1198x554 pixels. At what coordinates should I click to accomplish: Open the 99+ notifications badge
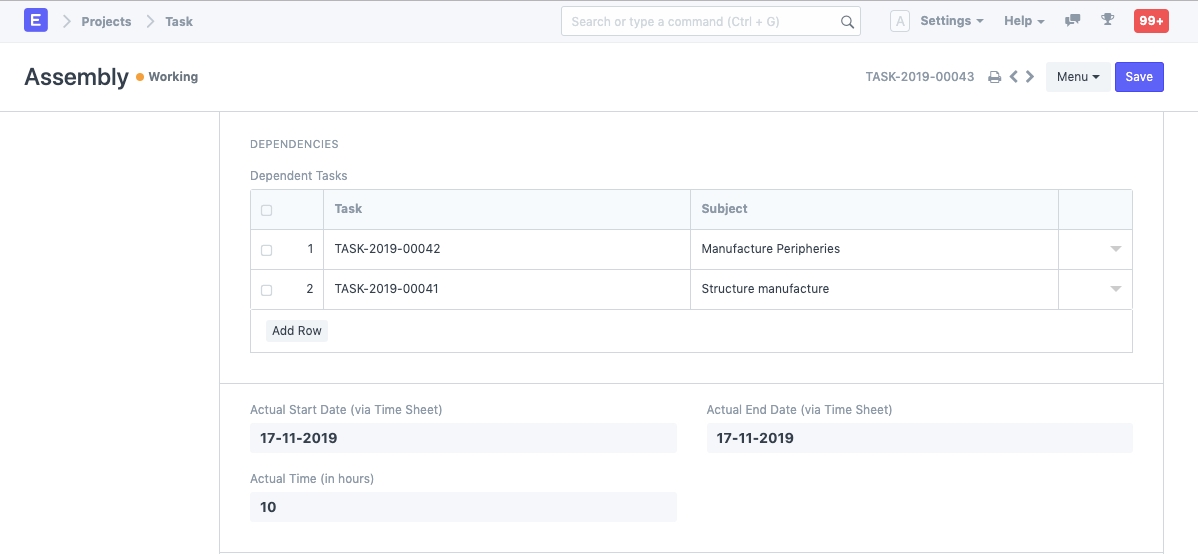pos(1151,21)
